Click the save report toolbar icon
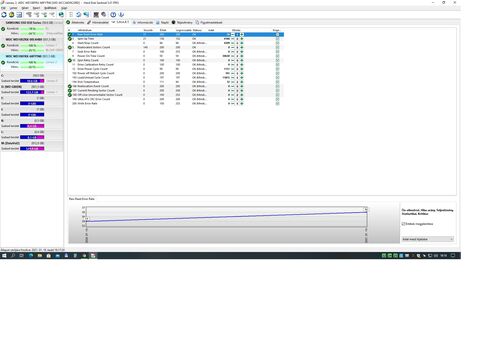This screenshot has height=360, width=480. pyautogui.click(x=19, y=15)
